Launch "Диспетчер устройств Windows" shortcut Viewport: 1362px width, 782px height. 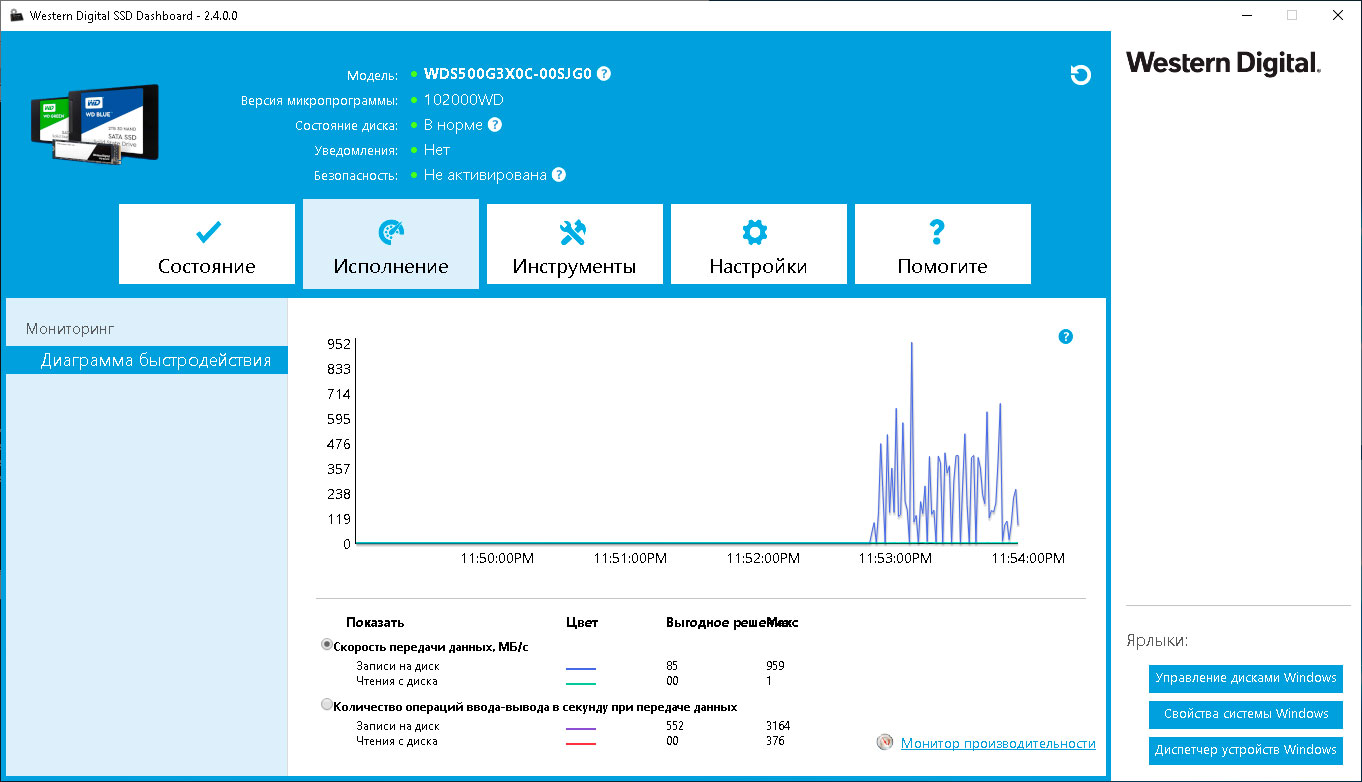tap(1246, 750)
